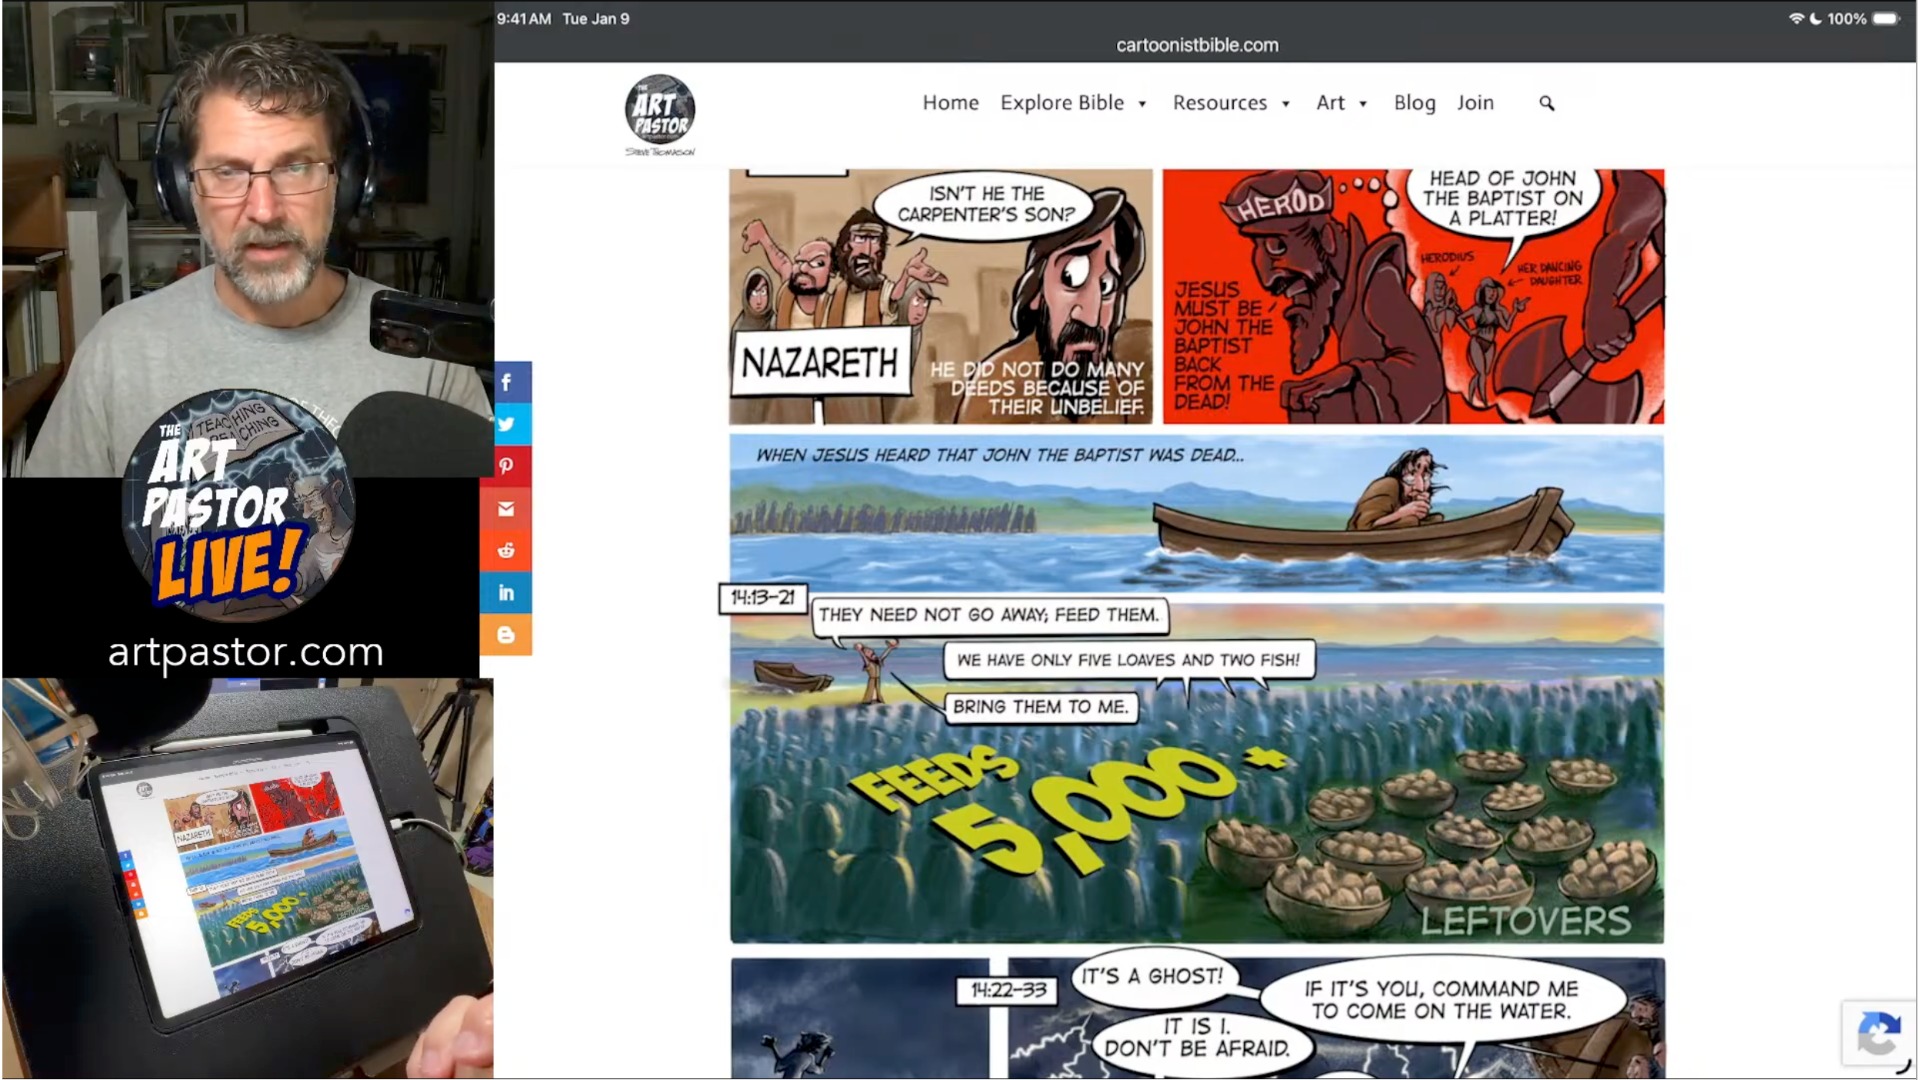Click the "Tue Jan 9" date
The height and width of the screenshot is (1080, 1920).
(596, 19)
